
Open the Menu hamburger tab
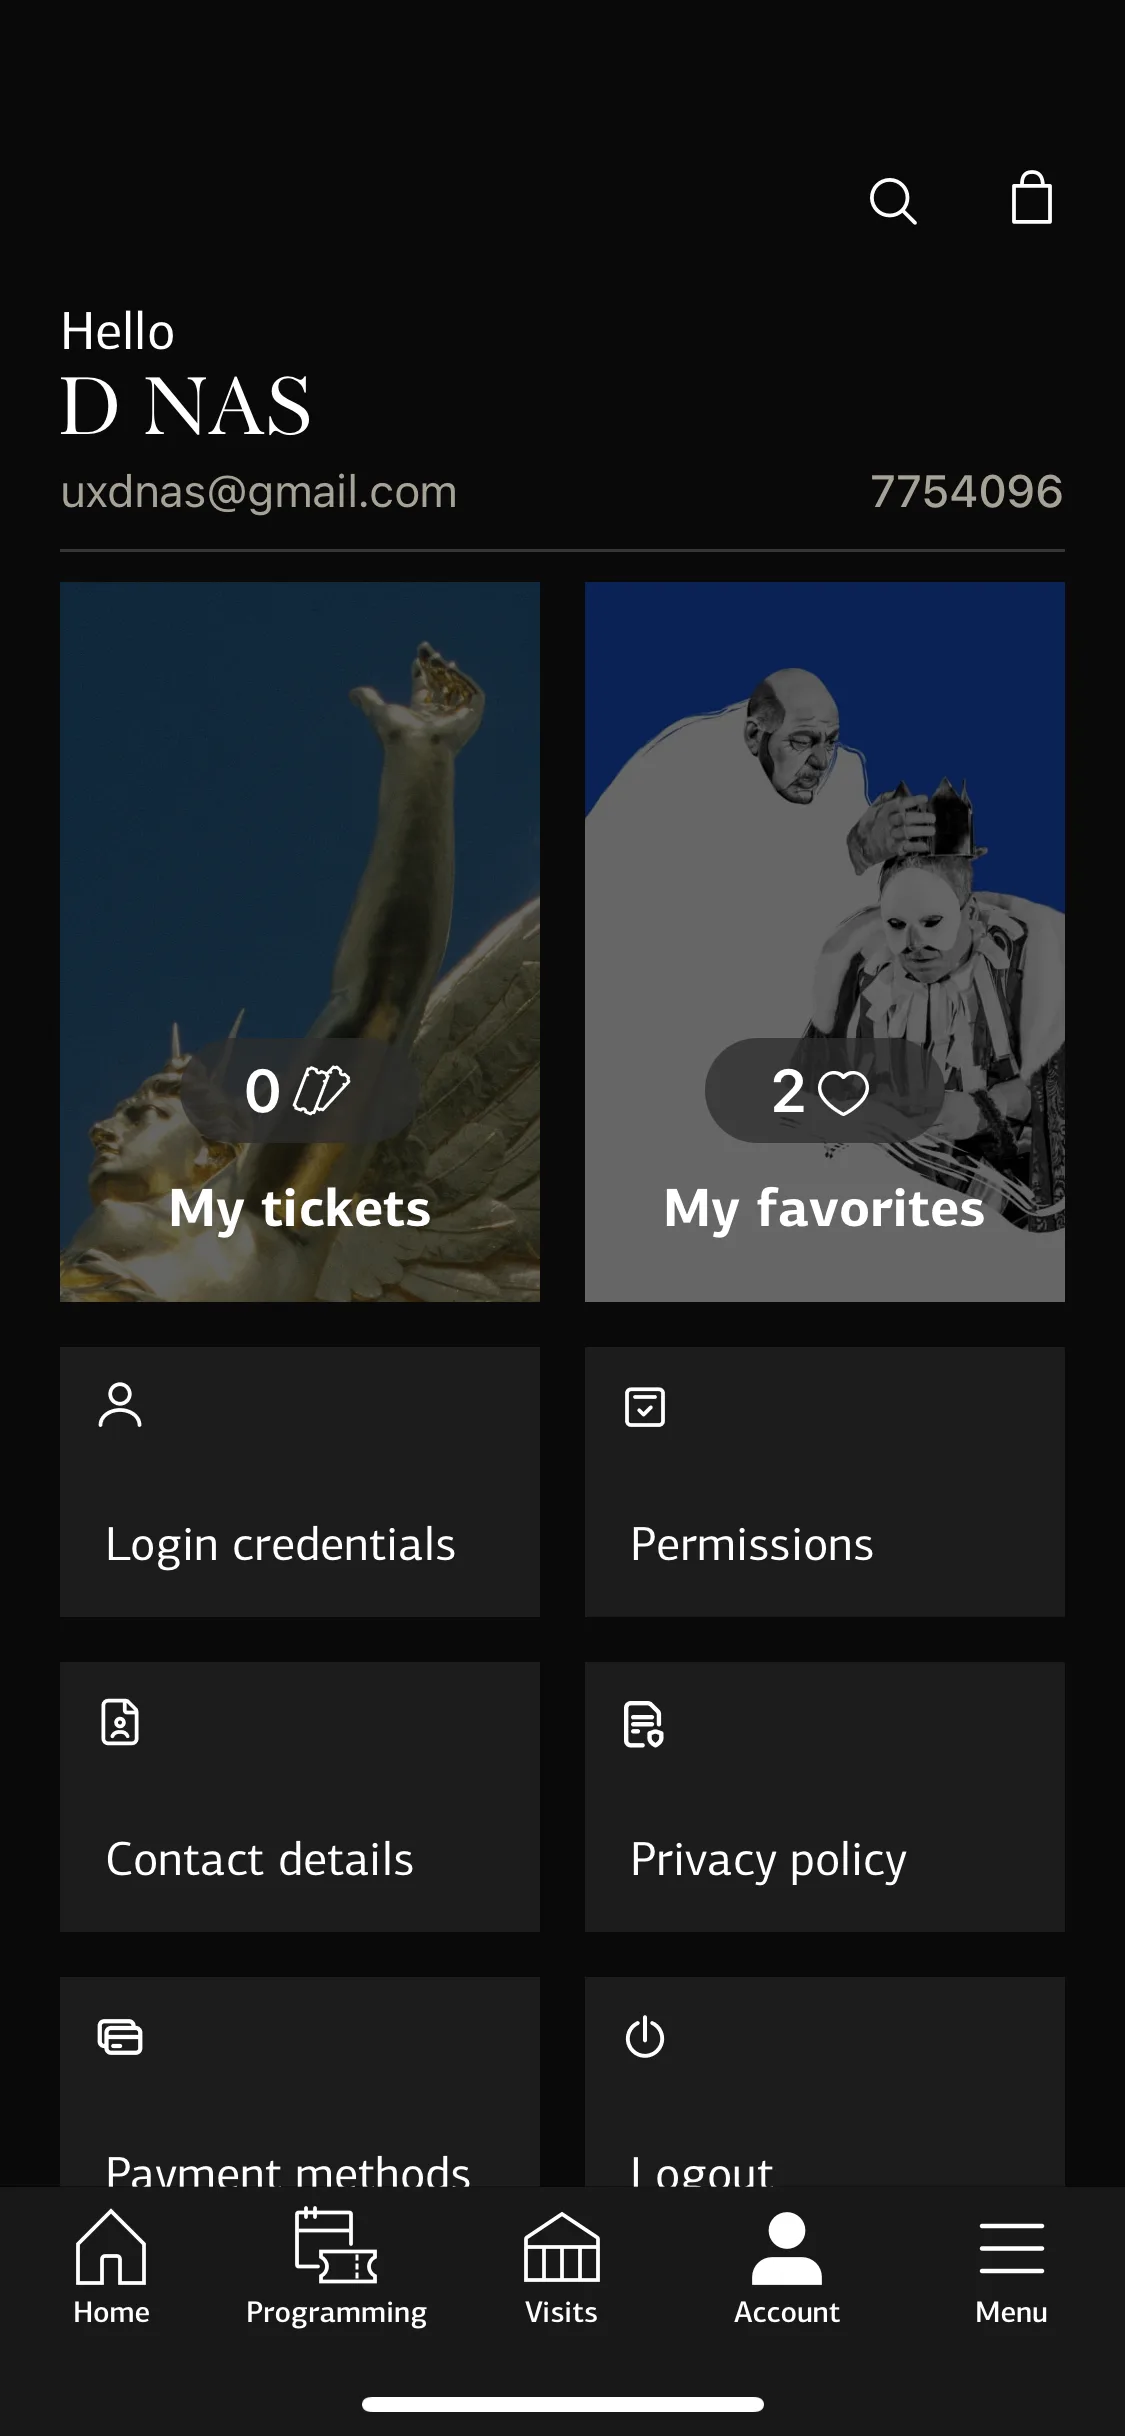1012,2268
